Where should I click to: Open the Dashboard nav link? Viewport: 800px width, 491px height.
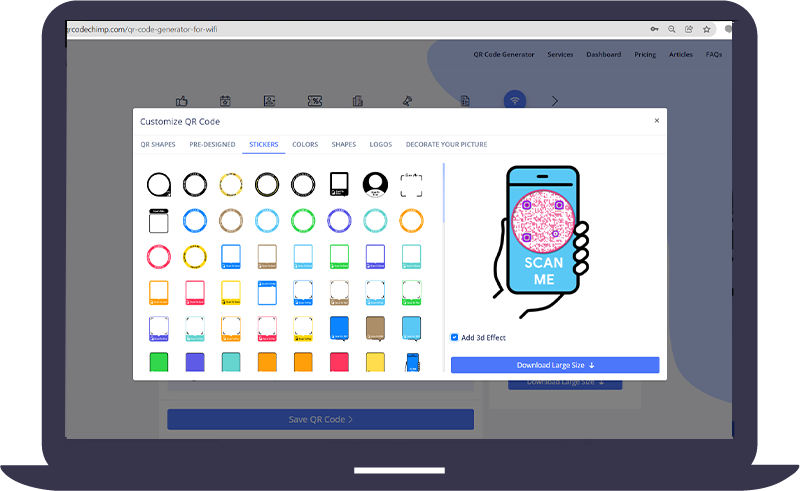tap(604, 54)
